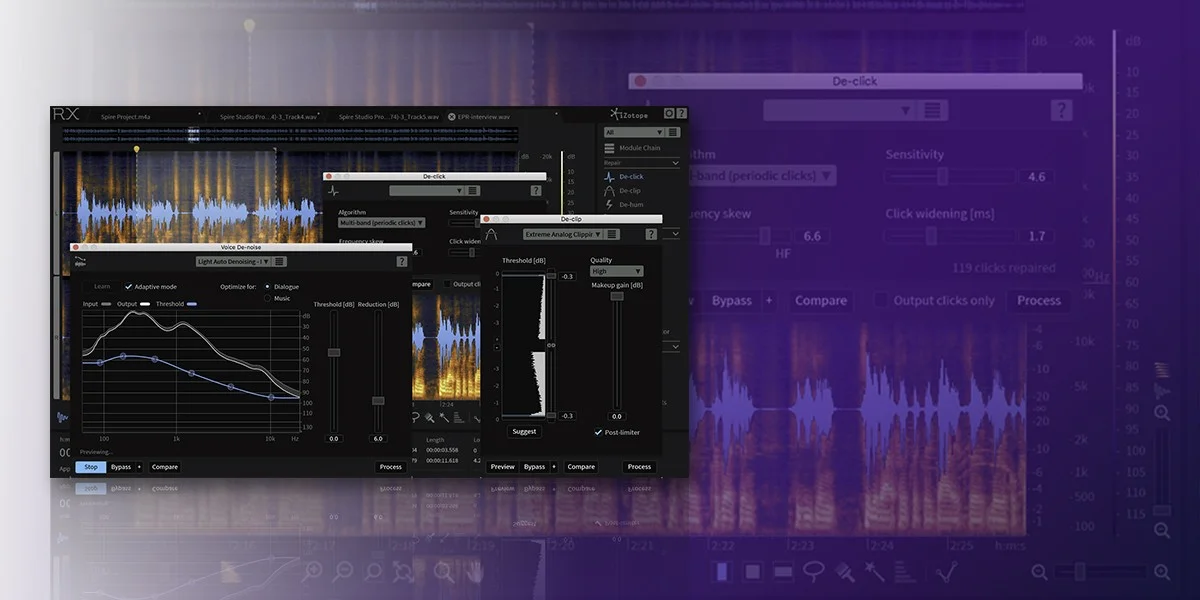Click the Sensitivity slider in the enlarged background panel
Screen dimensions: 1200x600
941,177
